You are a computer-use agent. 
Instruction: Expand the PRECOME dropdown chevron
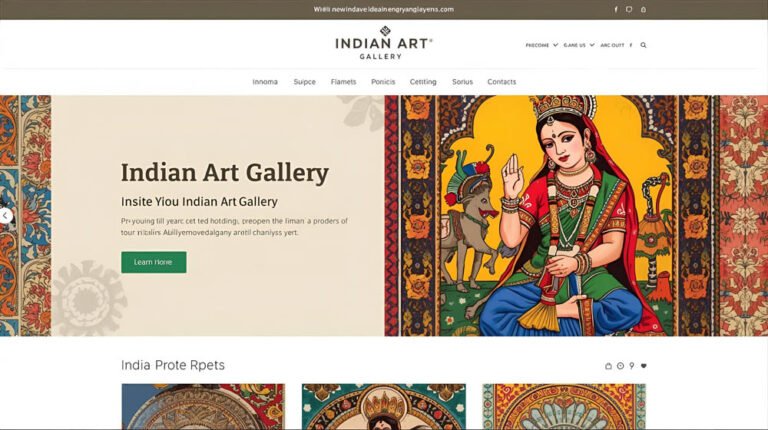click(555, 45)
